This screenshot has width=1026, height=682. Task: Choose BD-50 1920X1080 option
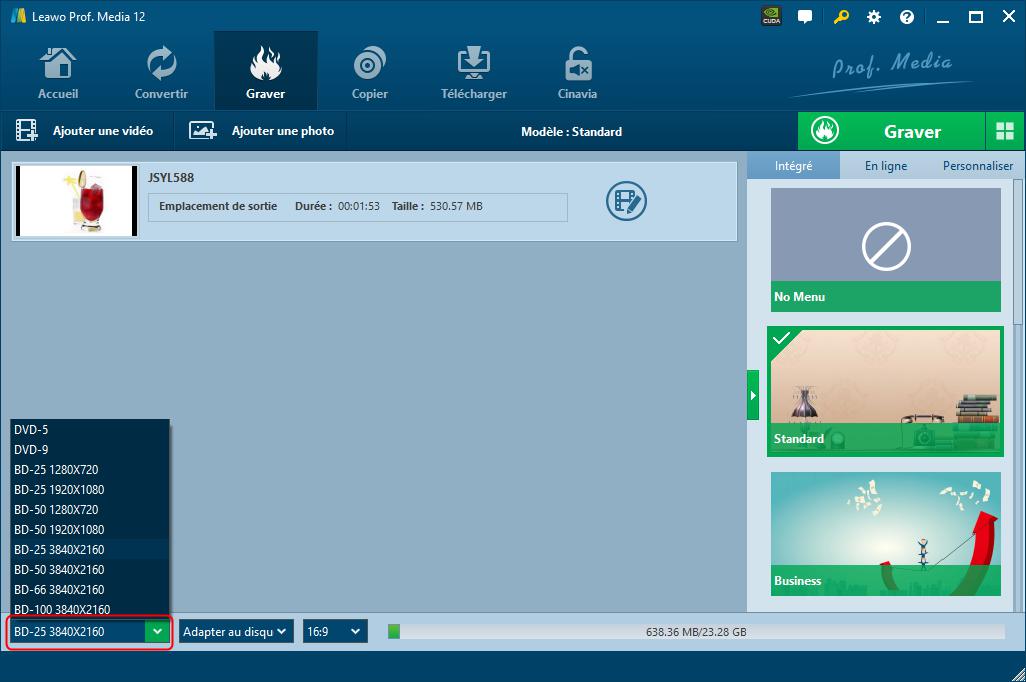pos(90,529)
